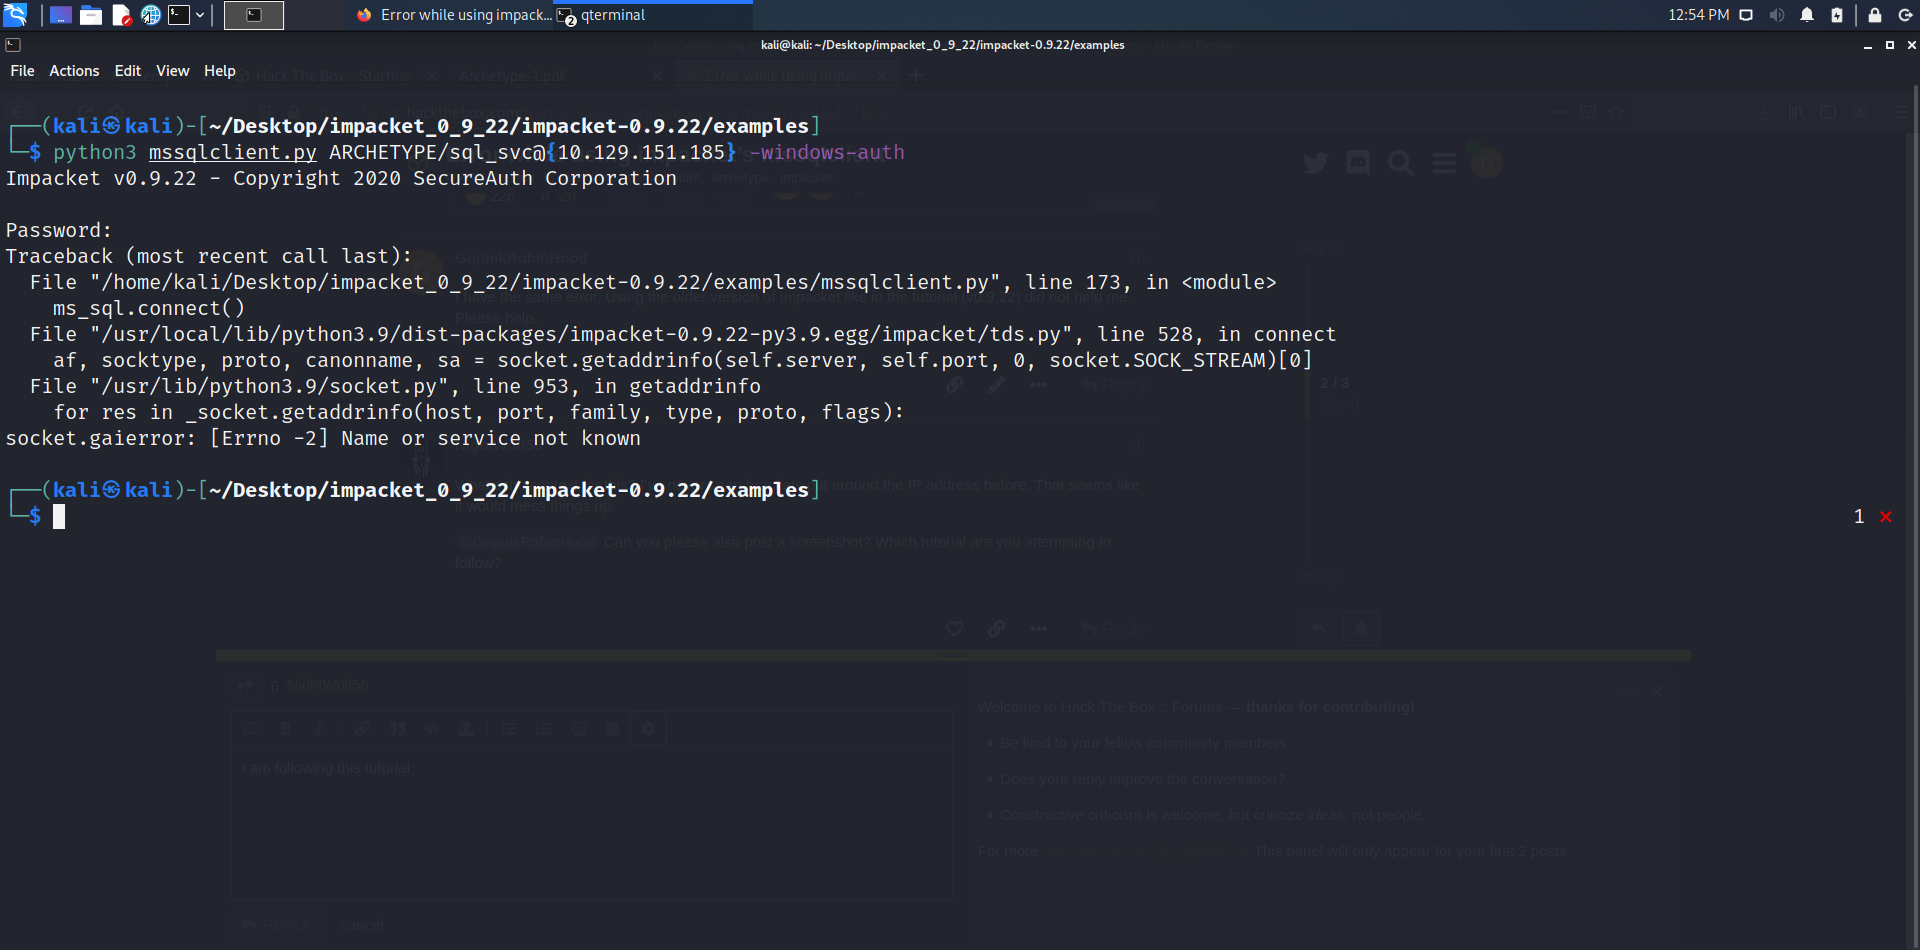Expand the terminal launcher dropdown arrow
The height and width of the screenshot is (950, 1920).
[200, 15]
